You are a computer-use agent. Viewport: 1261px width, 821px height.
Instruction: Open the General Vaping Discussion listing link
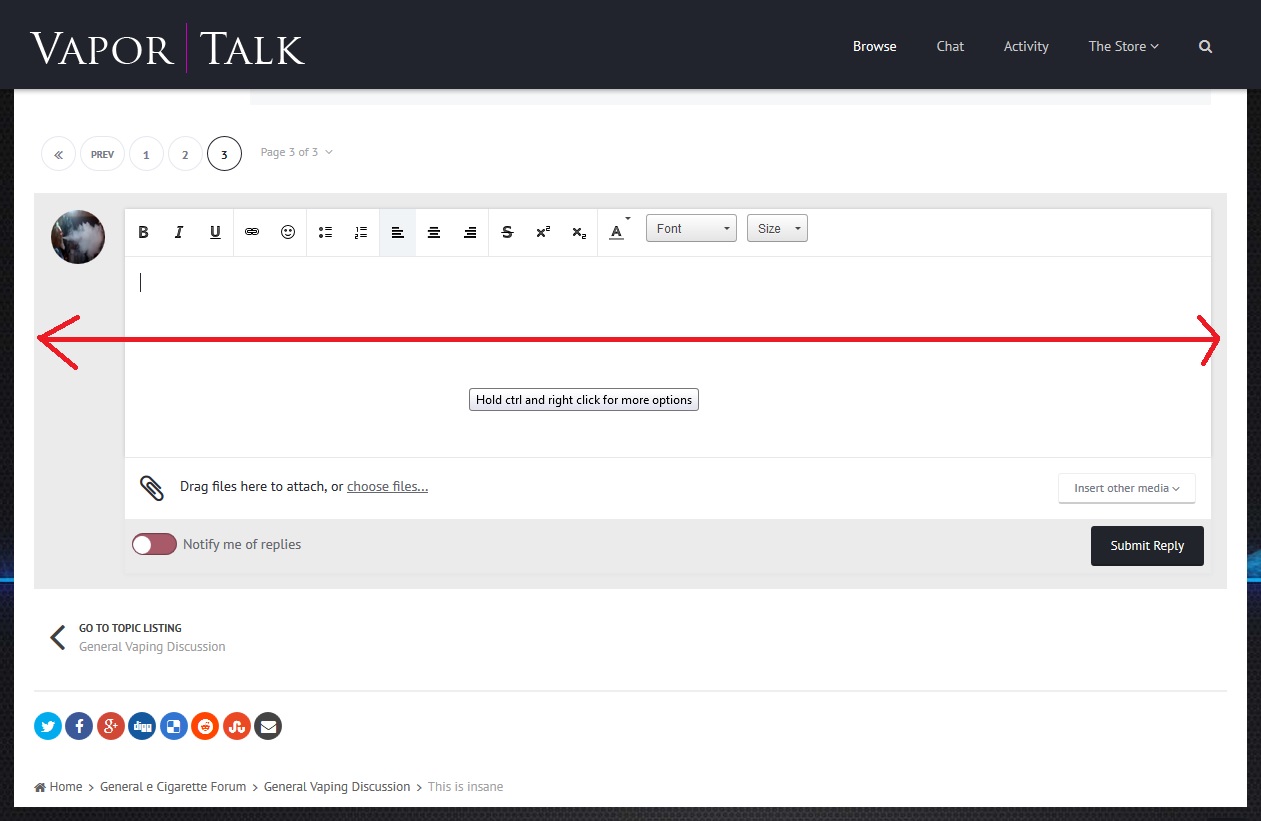(152, 647)
